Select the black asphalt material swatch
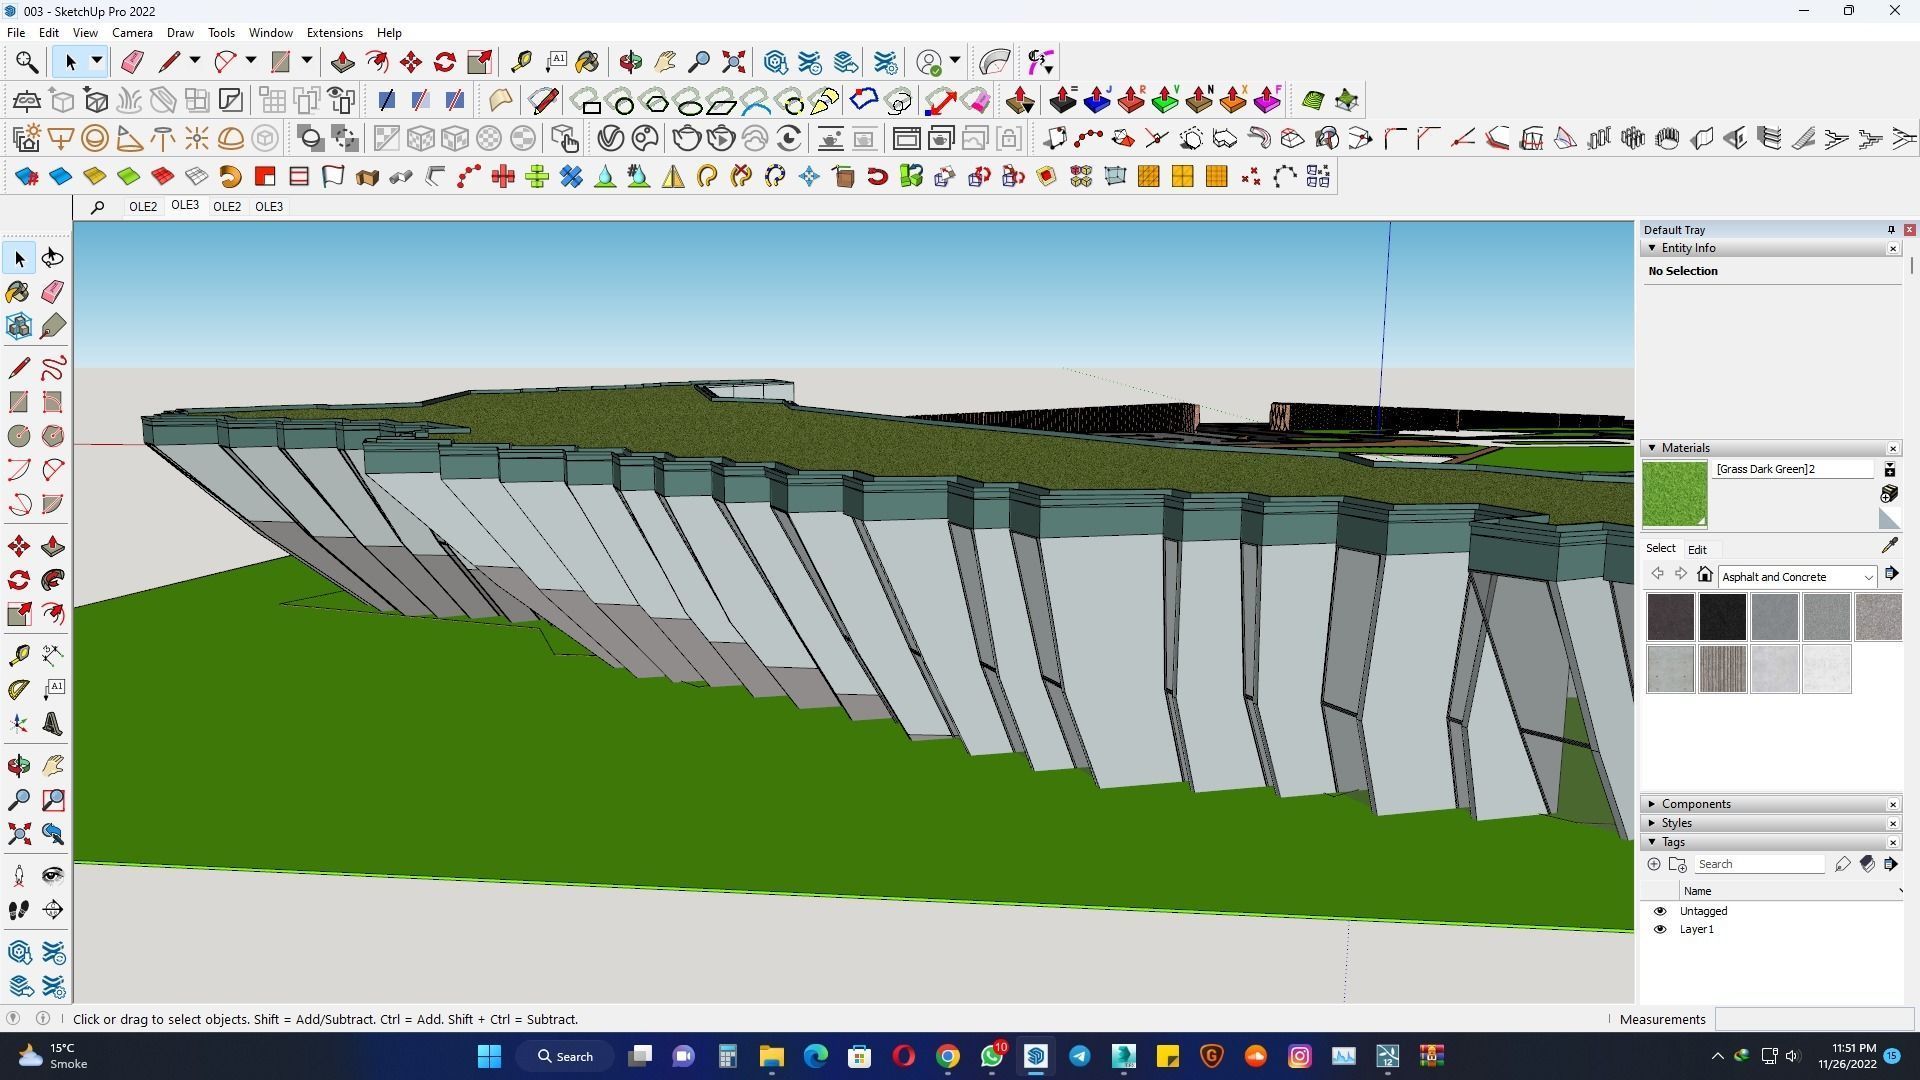This screenshot has height=1080, width=1920. pyautogui.click(x=1722, y=617)
